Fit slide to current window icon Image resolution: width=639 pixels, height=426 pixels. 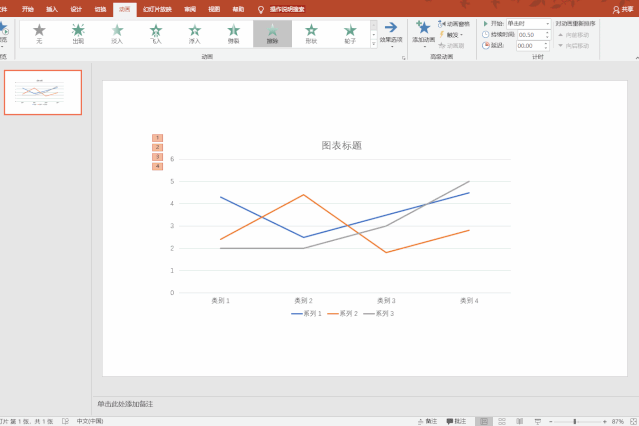tap(634, 422)
